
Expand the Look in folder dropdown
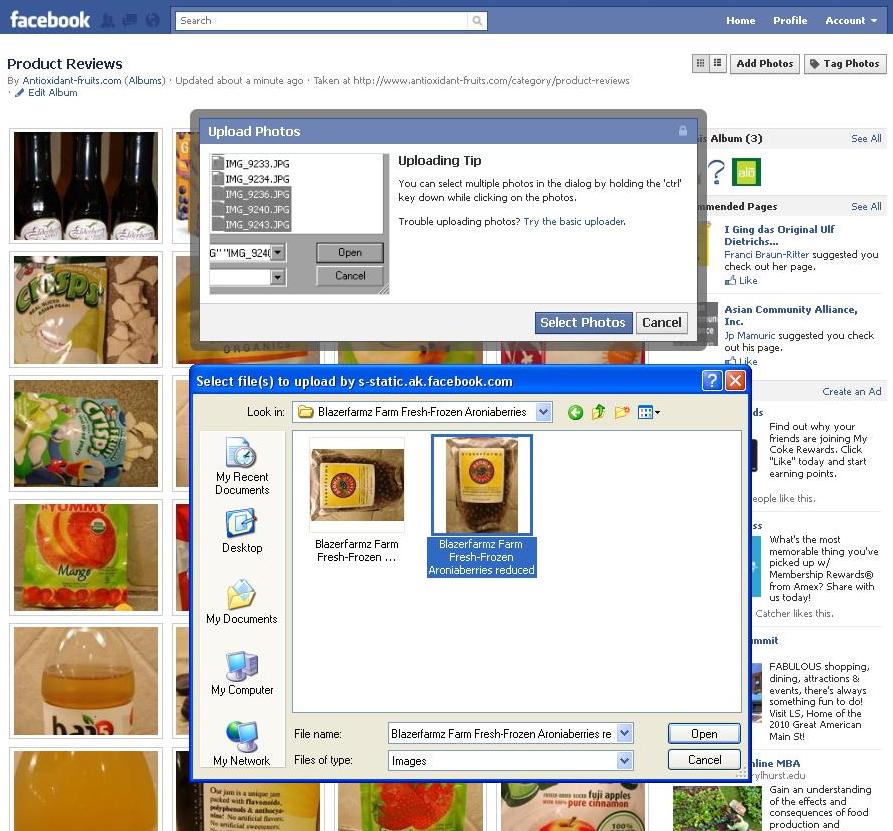543,412
